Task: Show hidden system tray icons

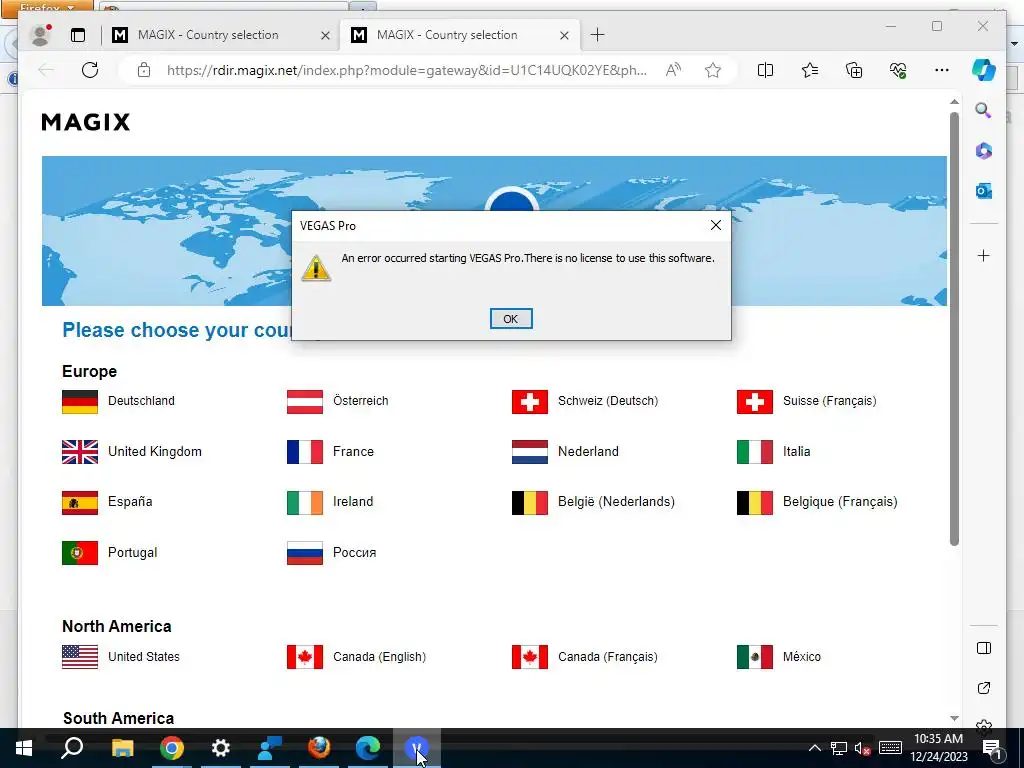Action: [x=814, y=748]
